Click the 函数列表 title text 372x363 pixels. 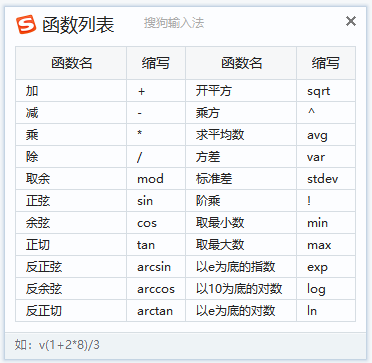pyautogui.click(x=78, y=25)
